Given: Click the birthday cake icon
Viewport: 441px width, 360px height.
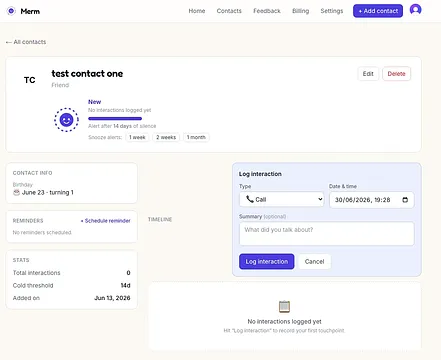Looking at the screenshot, I should [x=16, y=192].
